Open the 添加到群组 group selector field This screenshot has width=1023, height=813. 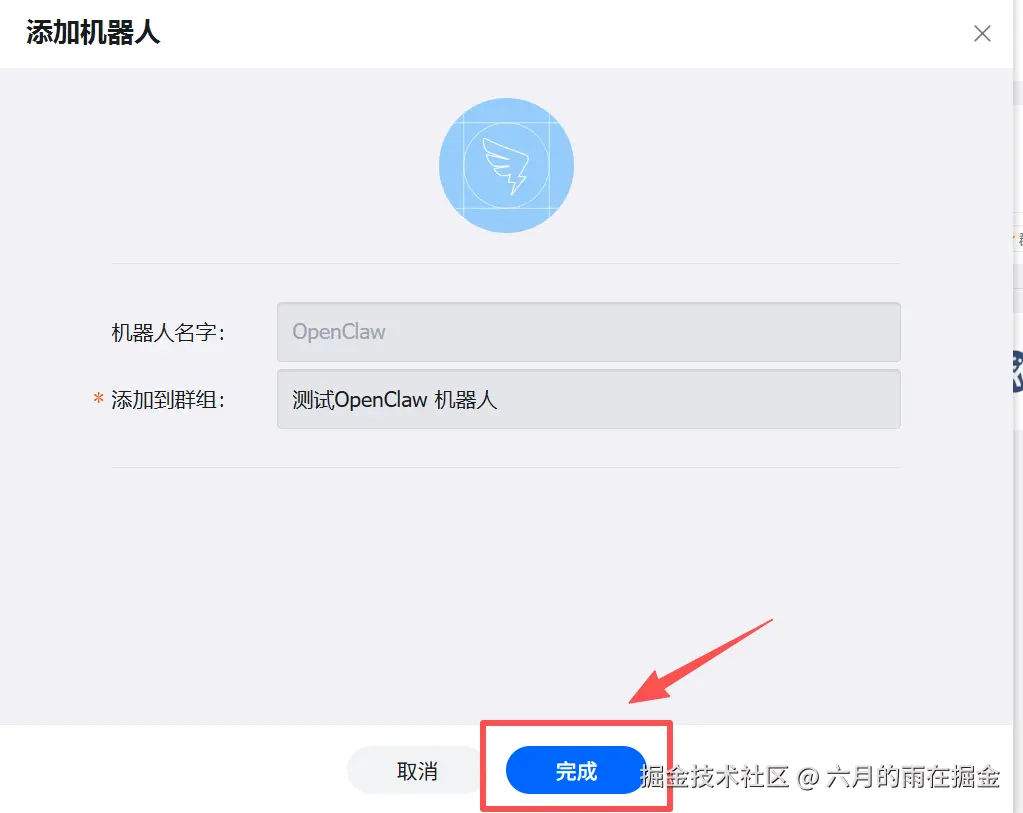click(x=588, y=399)
